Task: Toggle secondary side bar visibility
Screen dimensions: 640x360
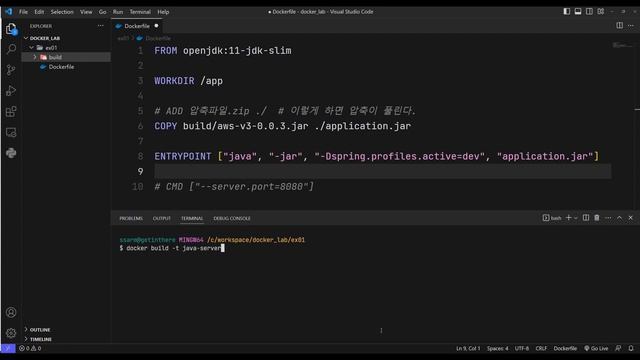Action: pos(589,11)
